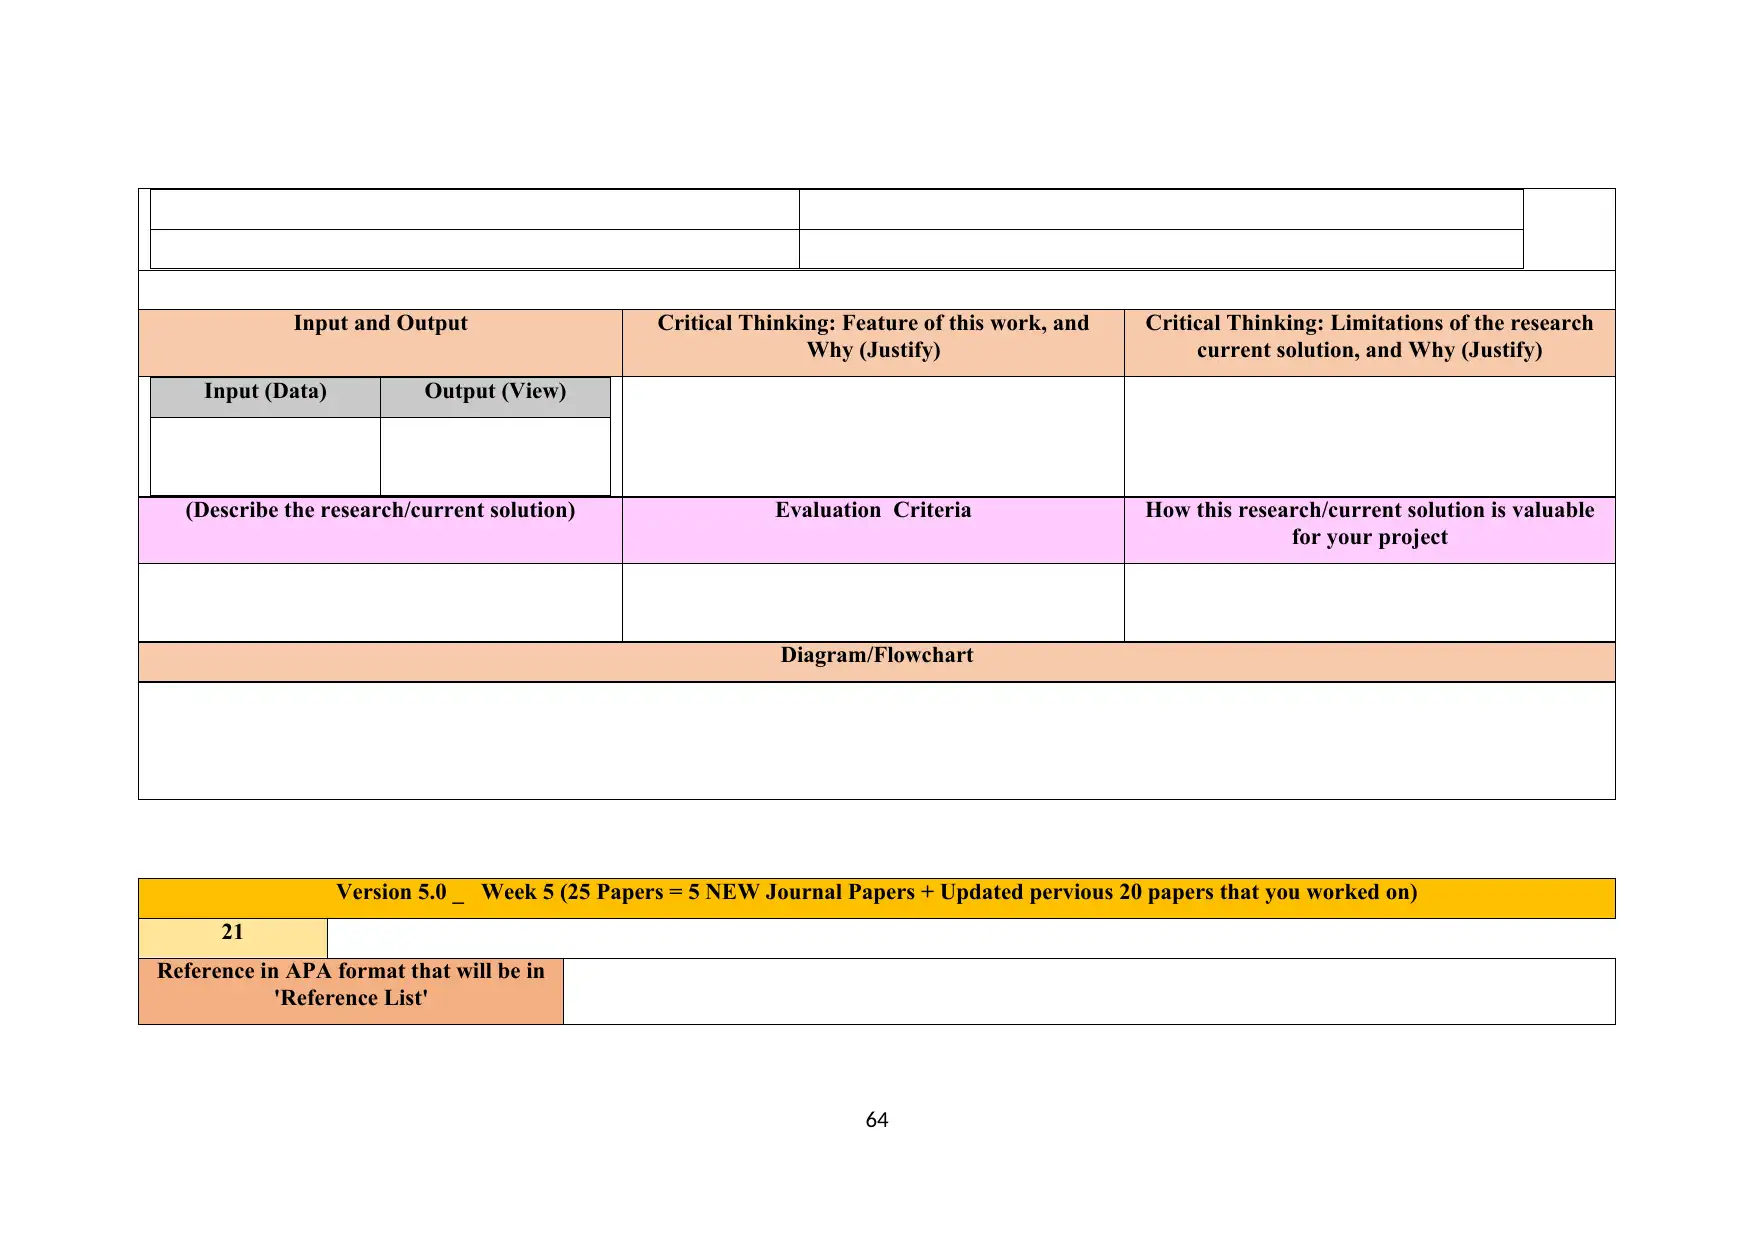Select the 'Output (View)' column header
The height and width of the screenshot is (1241, 1754).
pos(495,397)
